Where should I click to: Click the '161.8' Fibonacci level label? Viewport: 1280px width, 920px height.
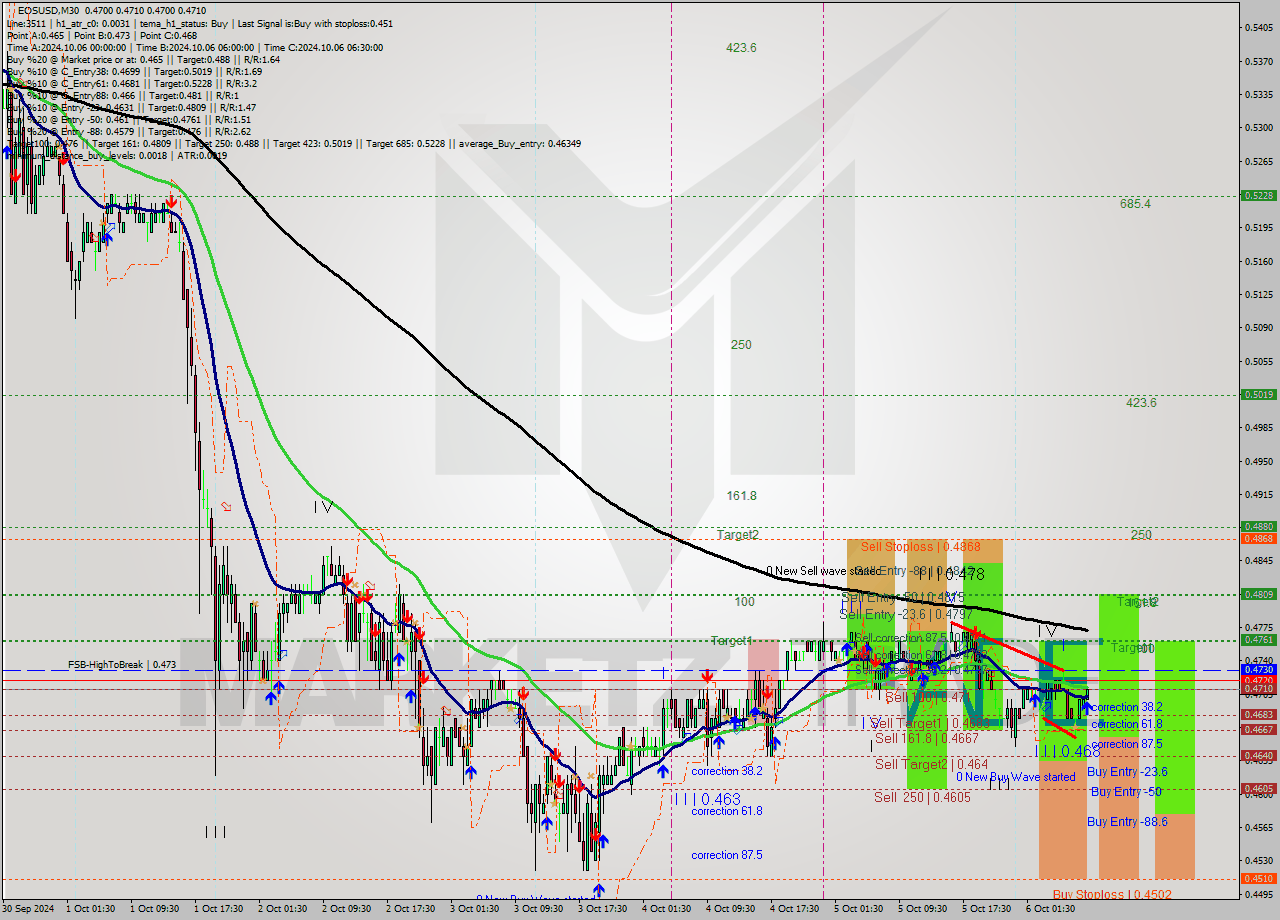click(x=741, y=495)
